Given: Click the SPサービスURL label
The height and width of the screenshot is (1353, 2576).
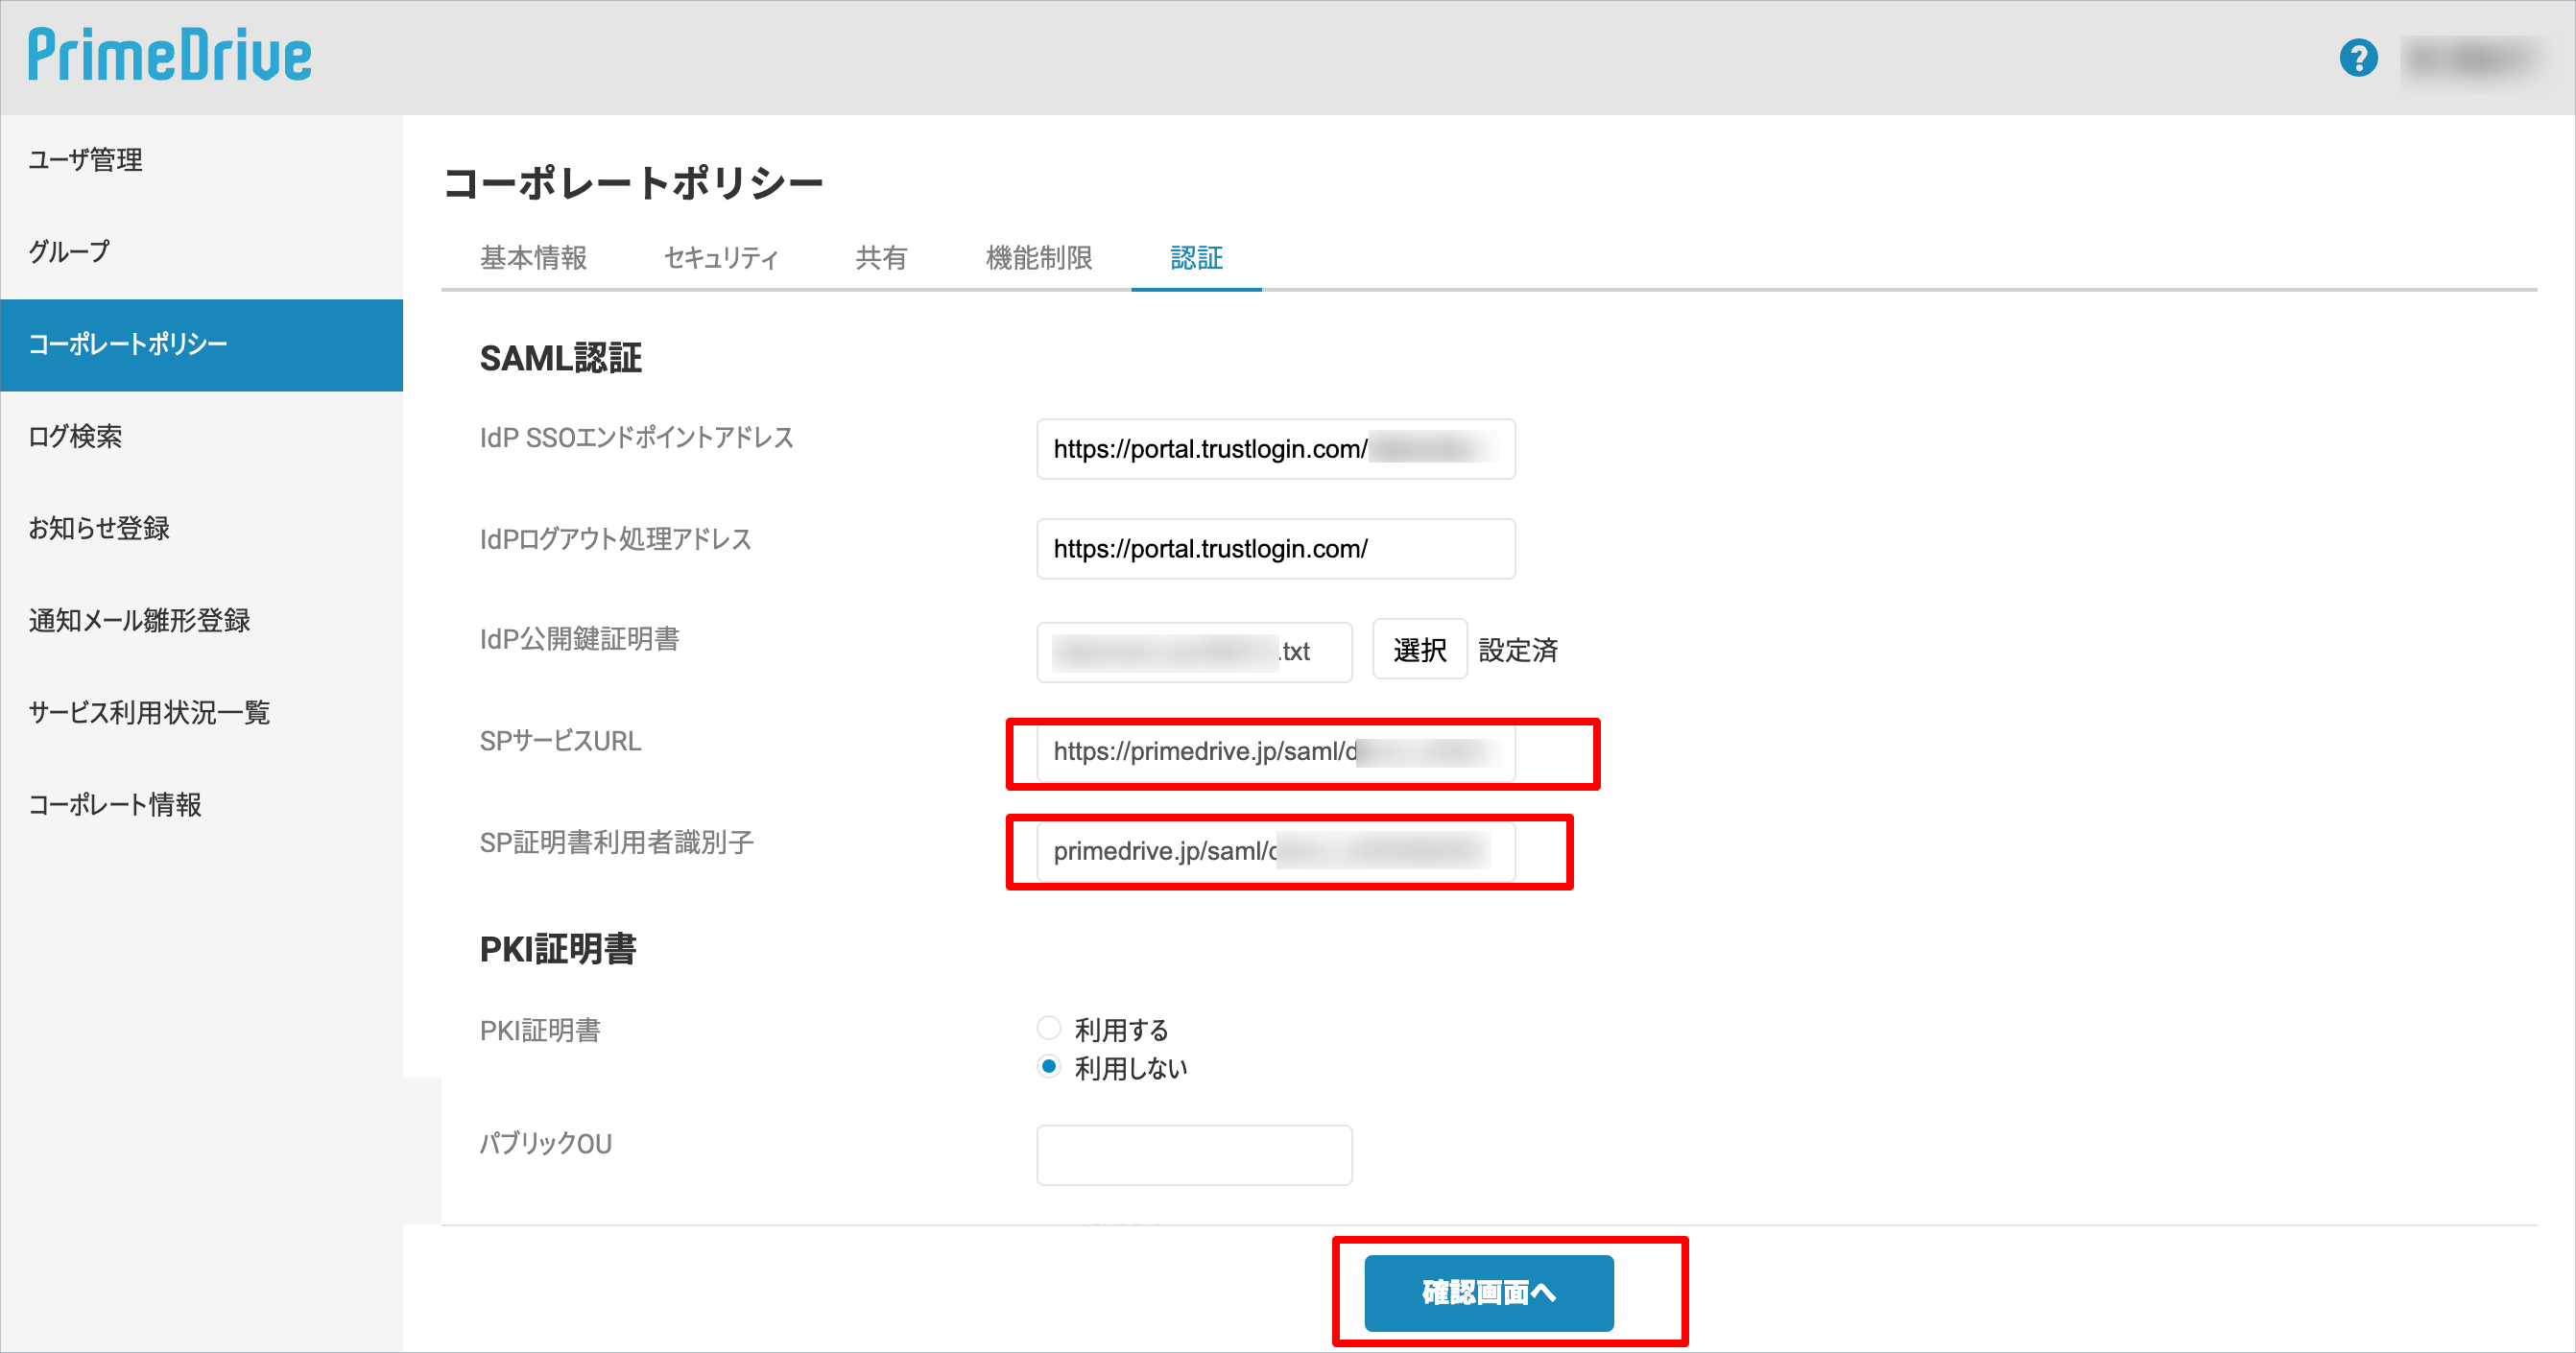Looking at the screenshot, I should click(x=560, y=741).
